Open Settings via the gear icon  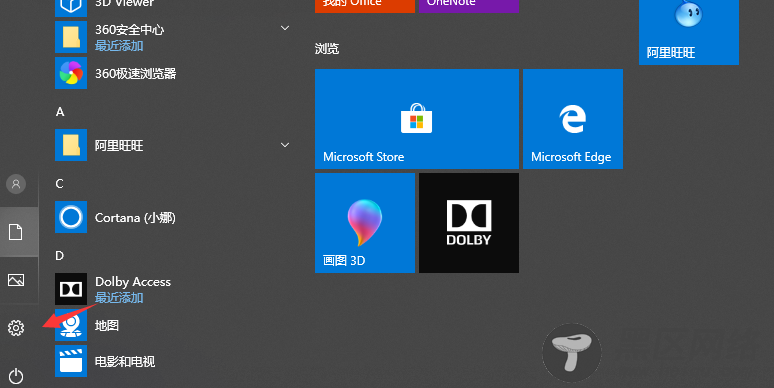pos(16,328)
